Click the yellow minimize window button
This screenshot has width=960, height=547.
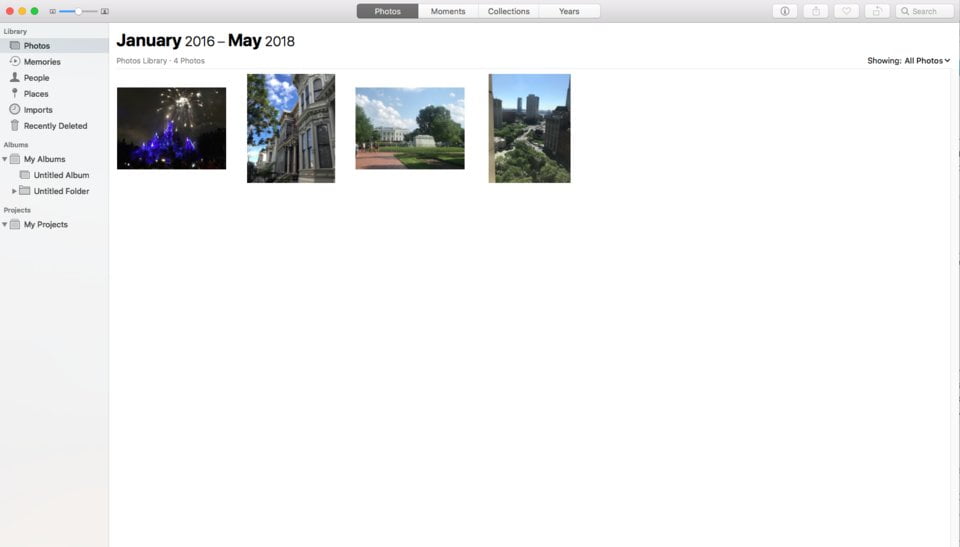click(22, 11)
